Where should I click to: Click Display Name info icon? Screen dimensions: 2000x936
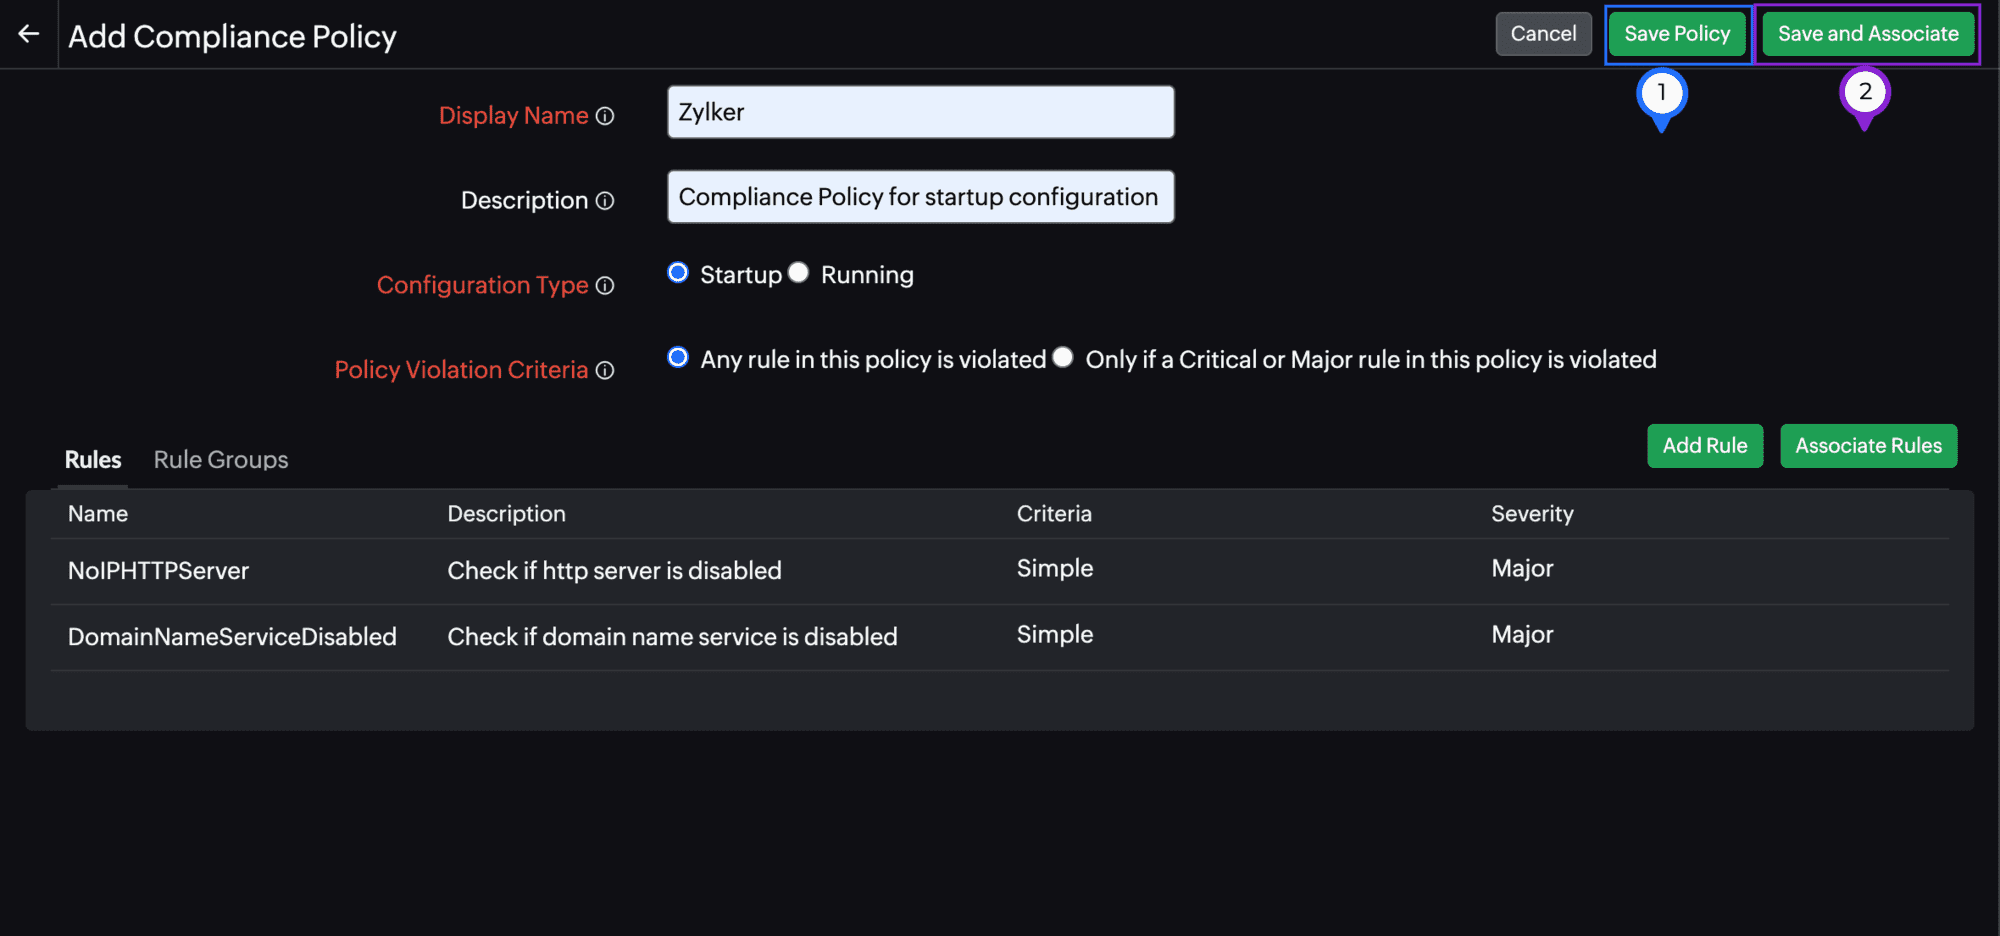pos(605,116)
